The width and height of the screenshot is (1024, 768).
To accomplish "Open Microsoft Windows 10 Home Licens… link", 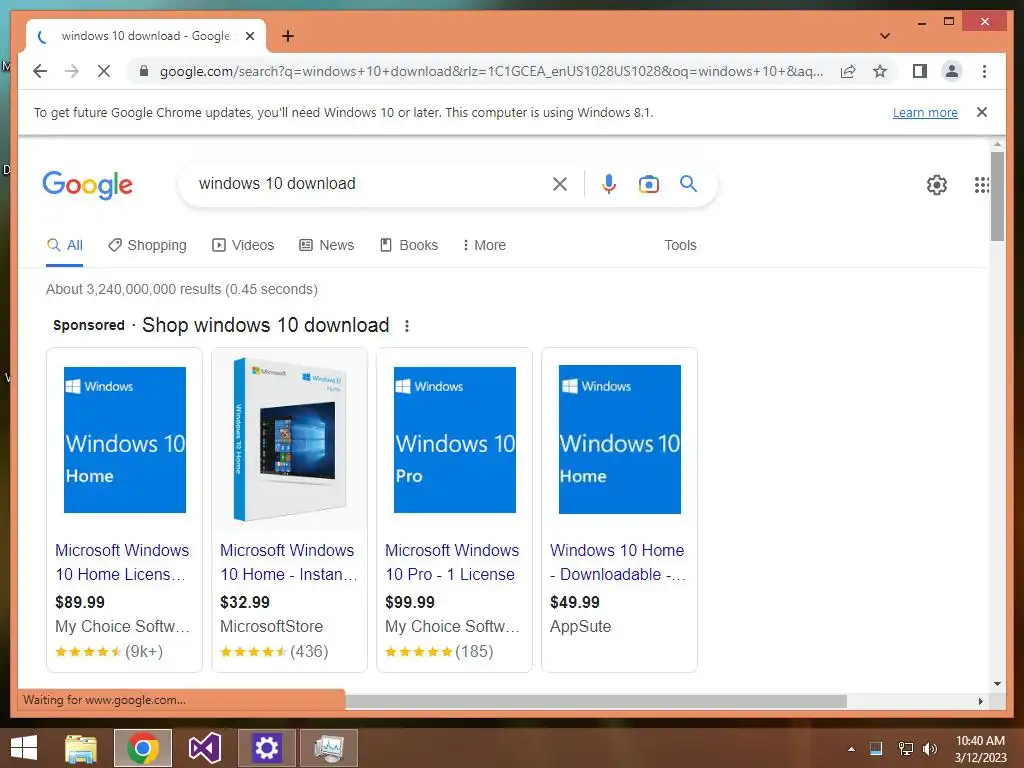I will [x=122, y=562].
